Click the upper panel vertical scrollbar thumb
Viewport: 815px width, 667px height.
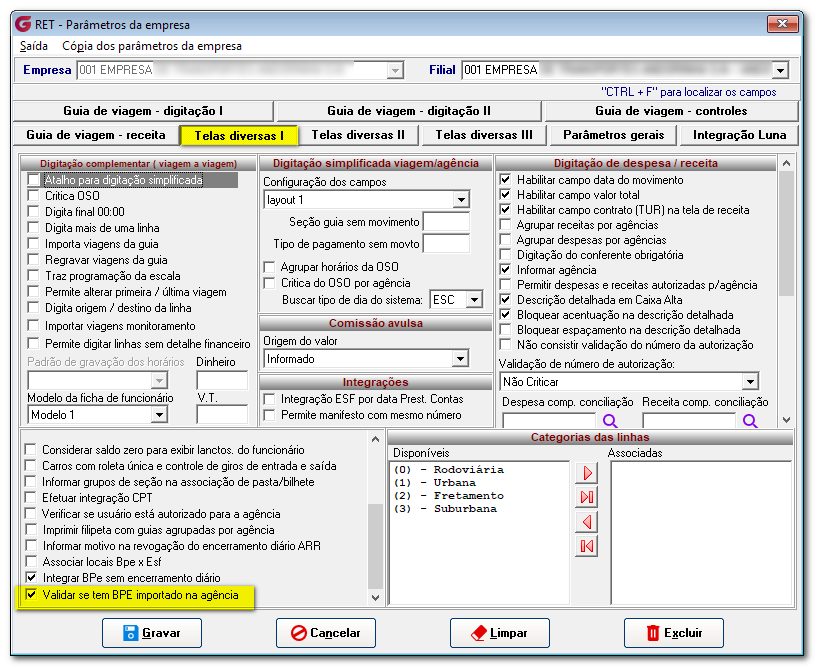tap(786, 233)
